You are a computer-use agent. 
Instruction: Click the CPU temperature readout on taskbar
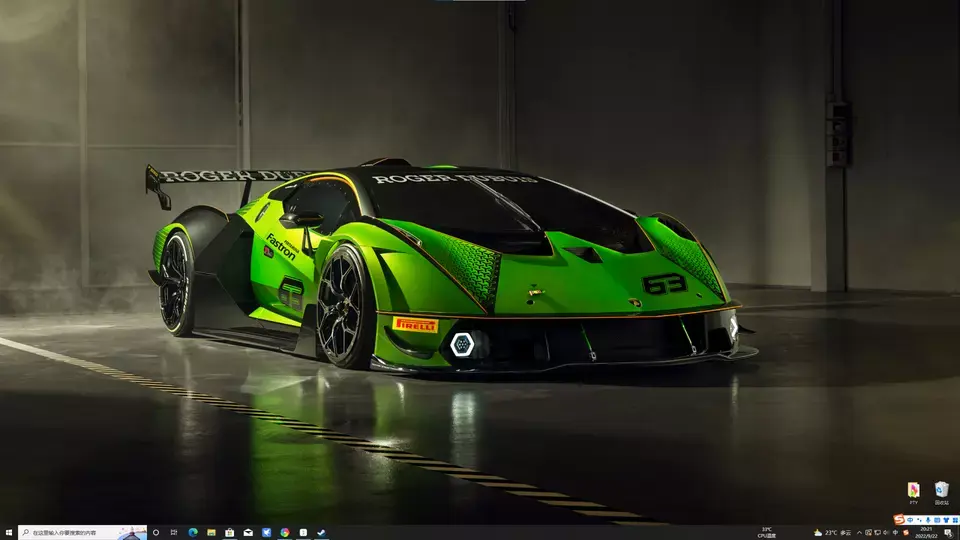767,533
